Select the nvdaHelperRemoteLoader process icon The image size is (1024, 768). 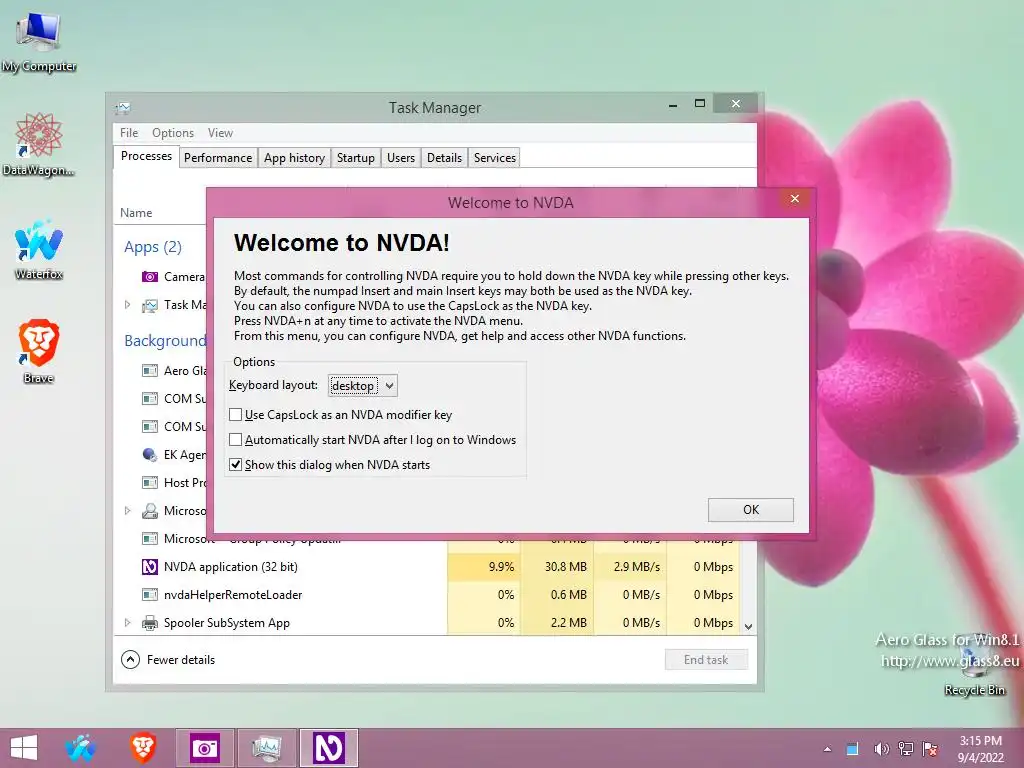[150, 595]
